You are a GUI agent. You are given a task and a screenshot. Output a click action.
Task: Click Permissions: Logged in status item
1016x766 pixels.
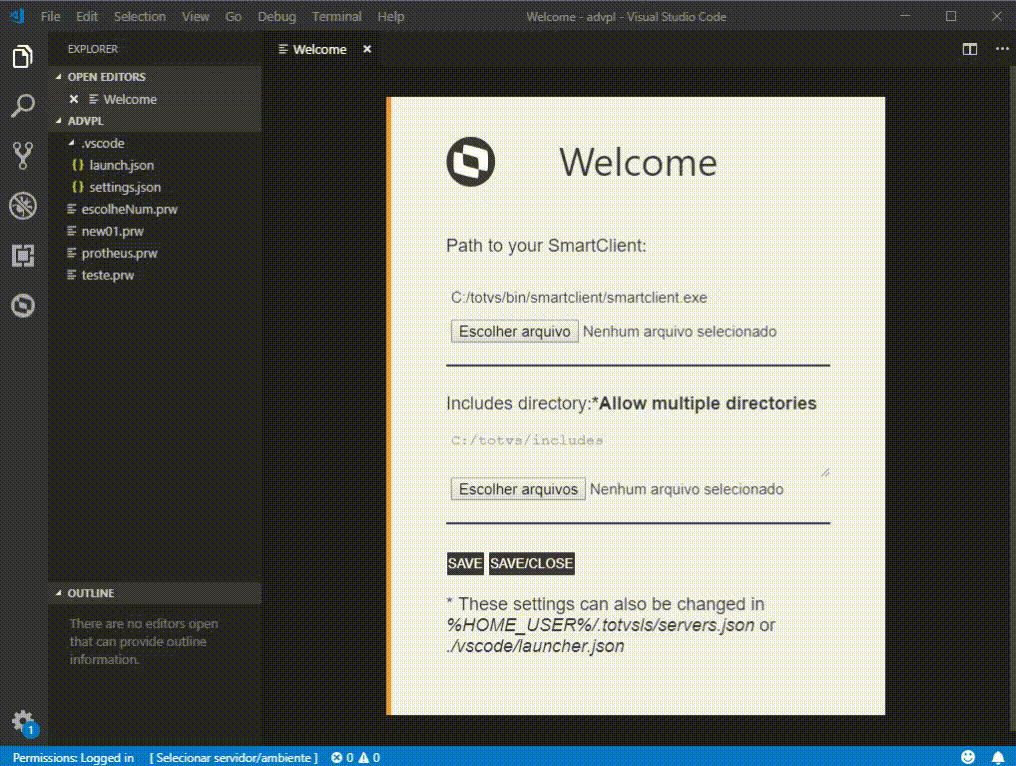coord(73,758)
